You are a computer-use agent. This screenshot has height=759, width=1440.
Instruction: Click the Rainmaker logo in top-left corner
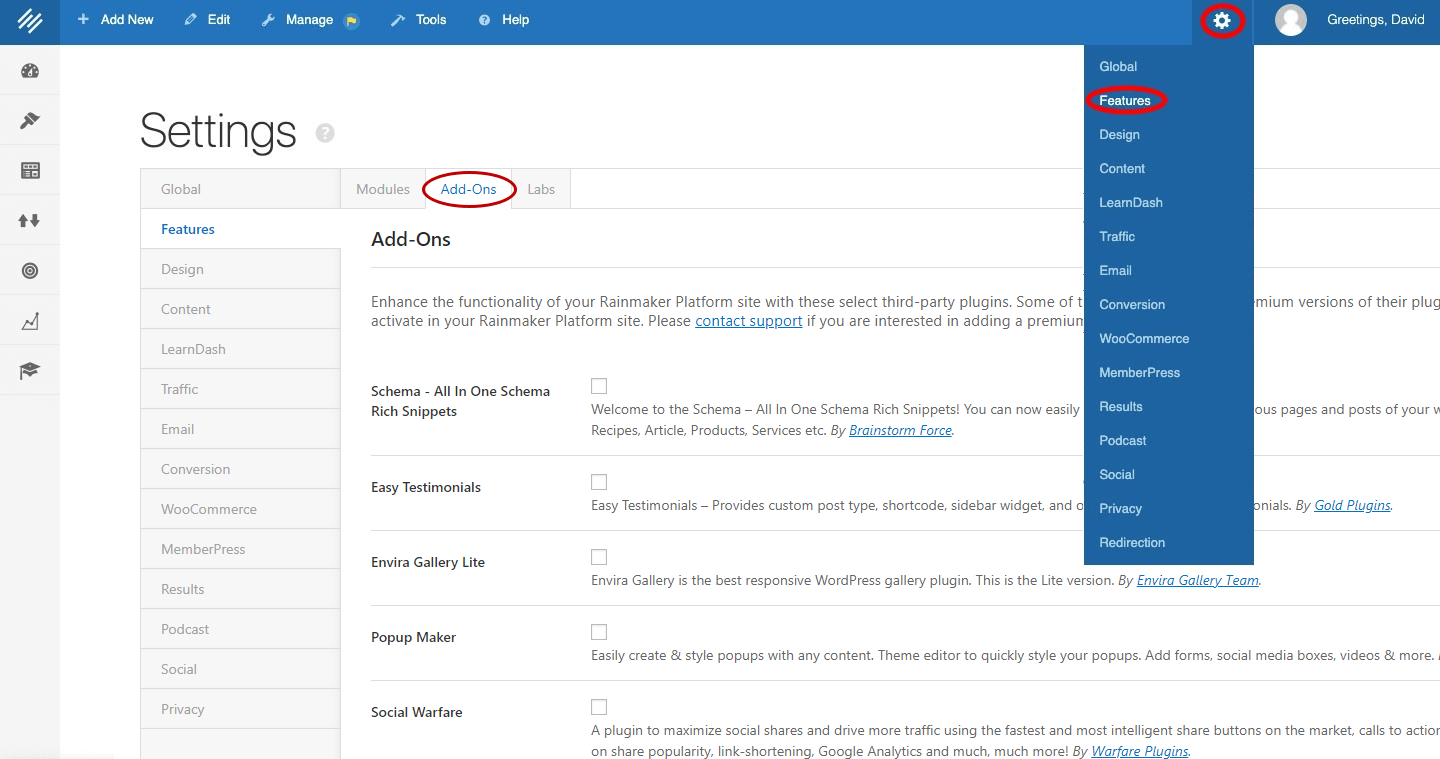pyautogui.click(x=29, y=21)
